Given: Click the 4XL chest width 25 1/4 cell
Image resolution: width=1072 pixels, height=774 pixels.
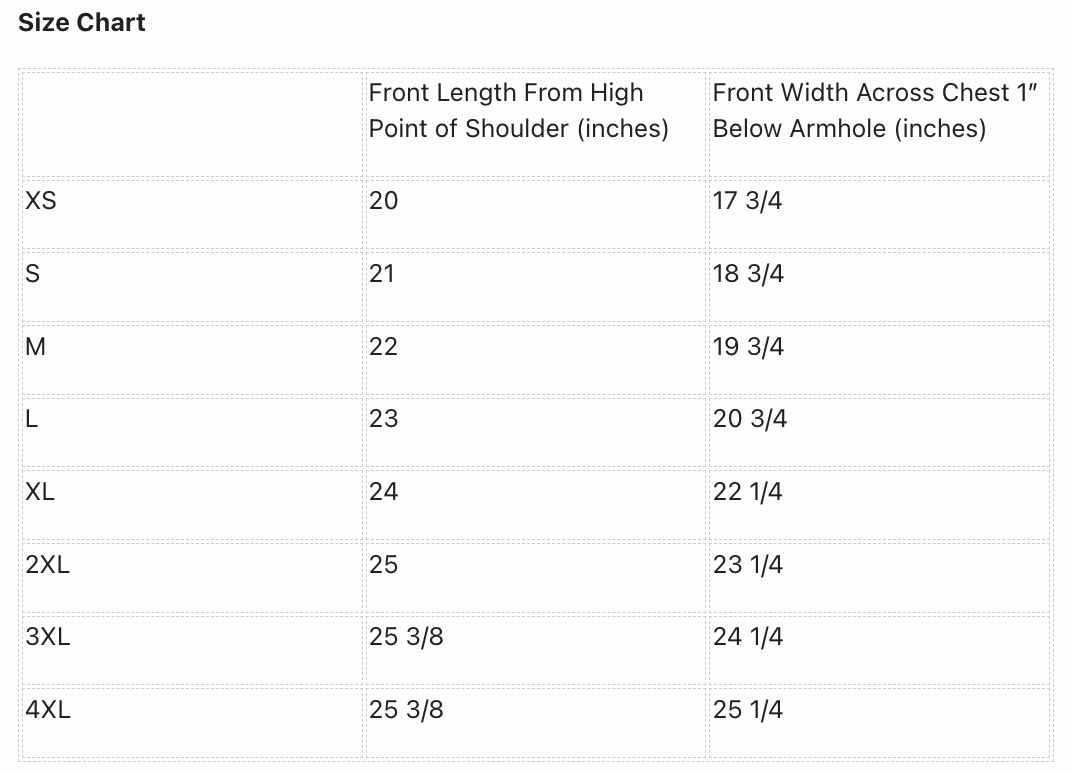Looking at the screenshot, I should [748, 710].
